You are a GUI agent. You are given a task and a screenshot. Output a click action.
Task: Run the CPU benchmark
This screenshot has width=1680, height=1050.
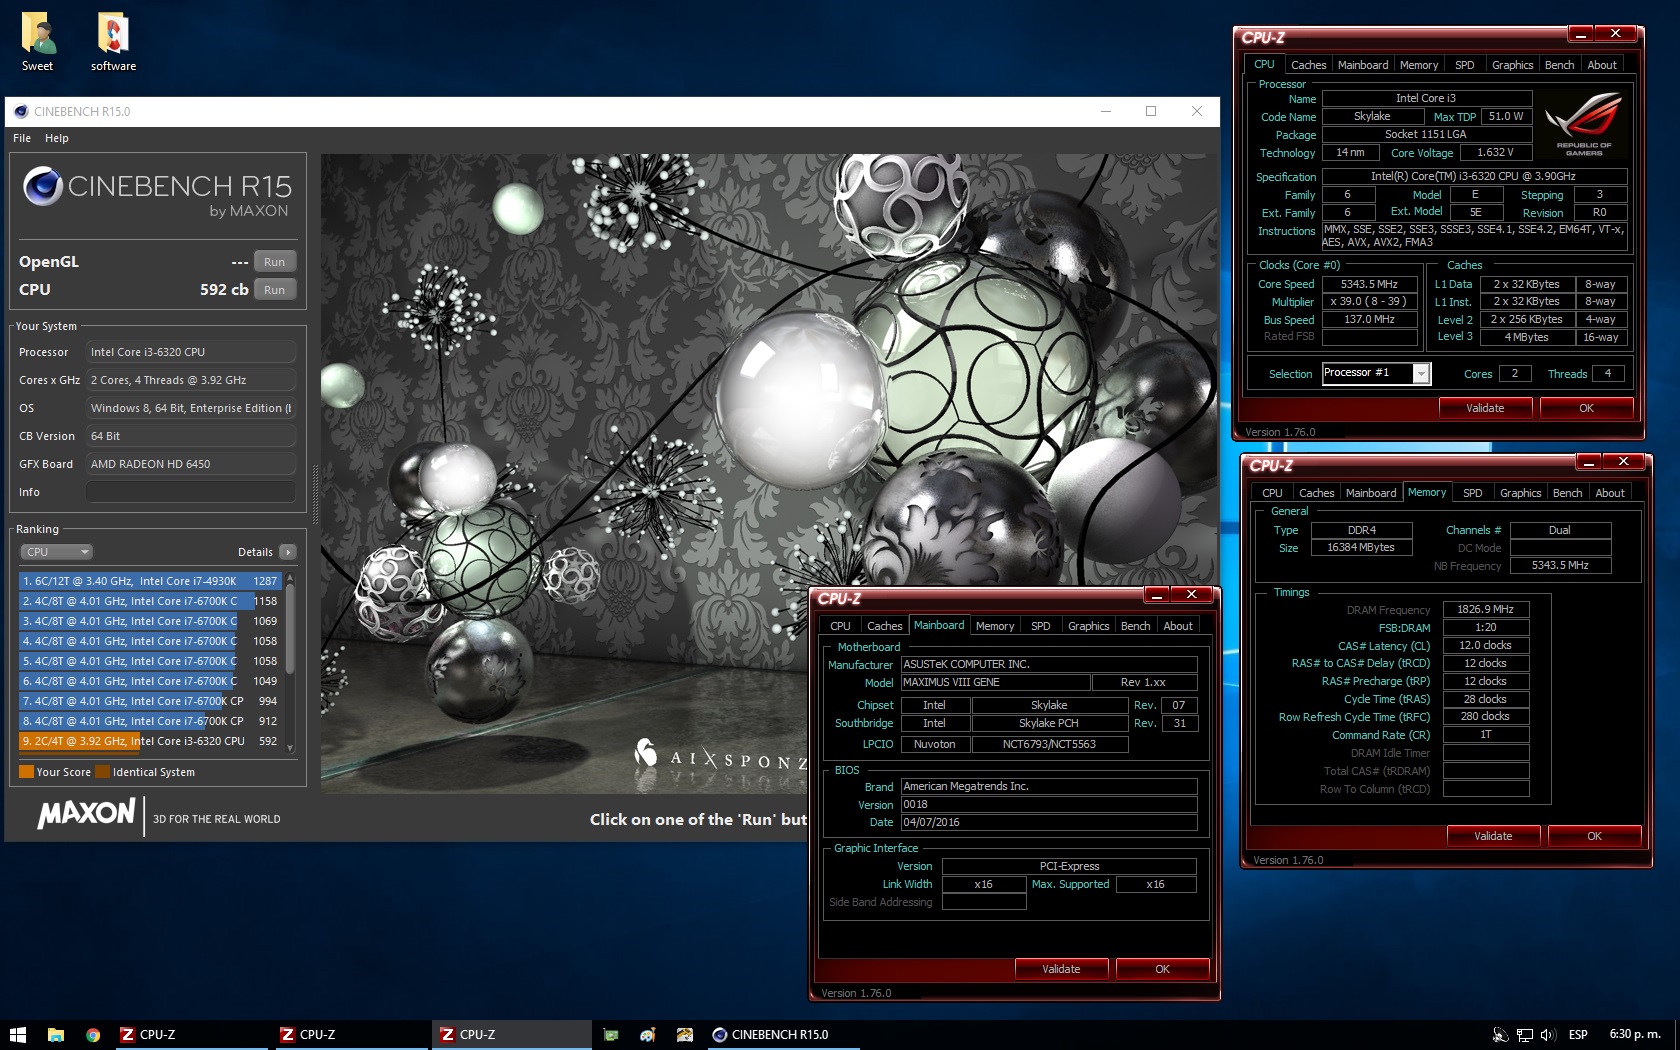[275, 290]
